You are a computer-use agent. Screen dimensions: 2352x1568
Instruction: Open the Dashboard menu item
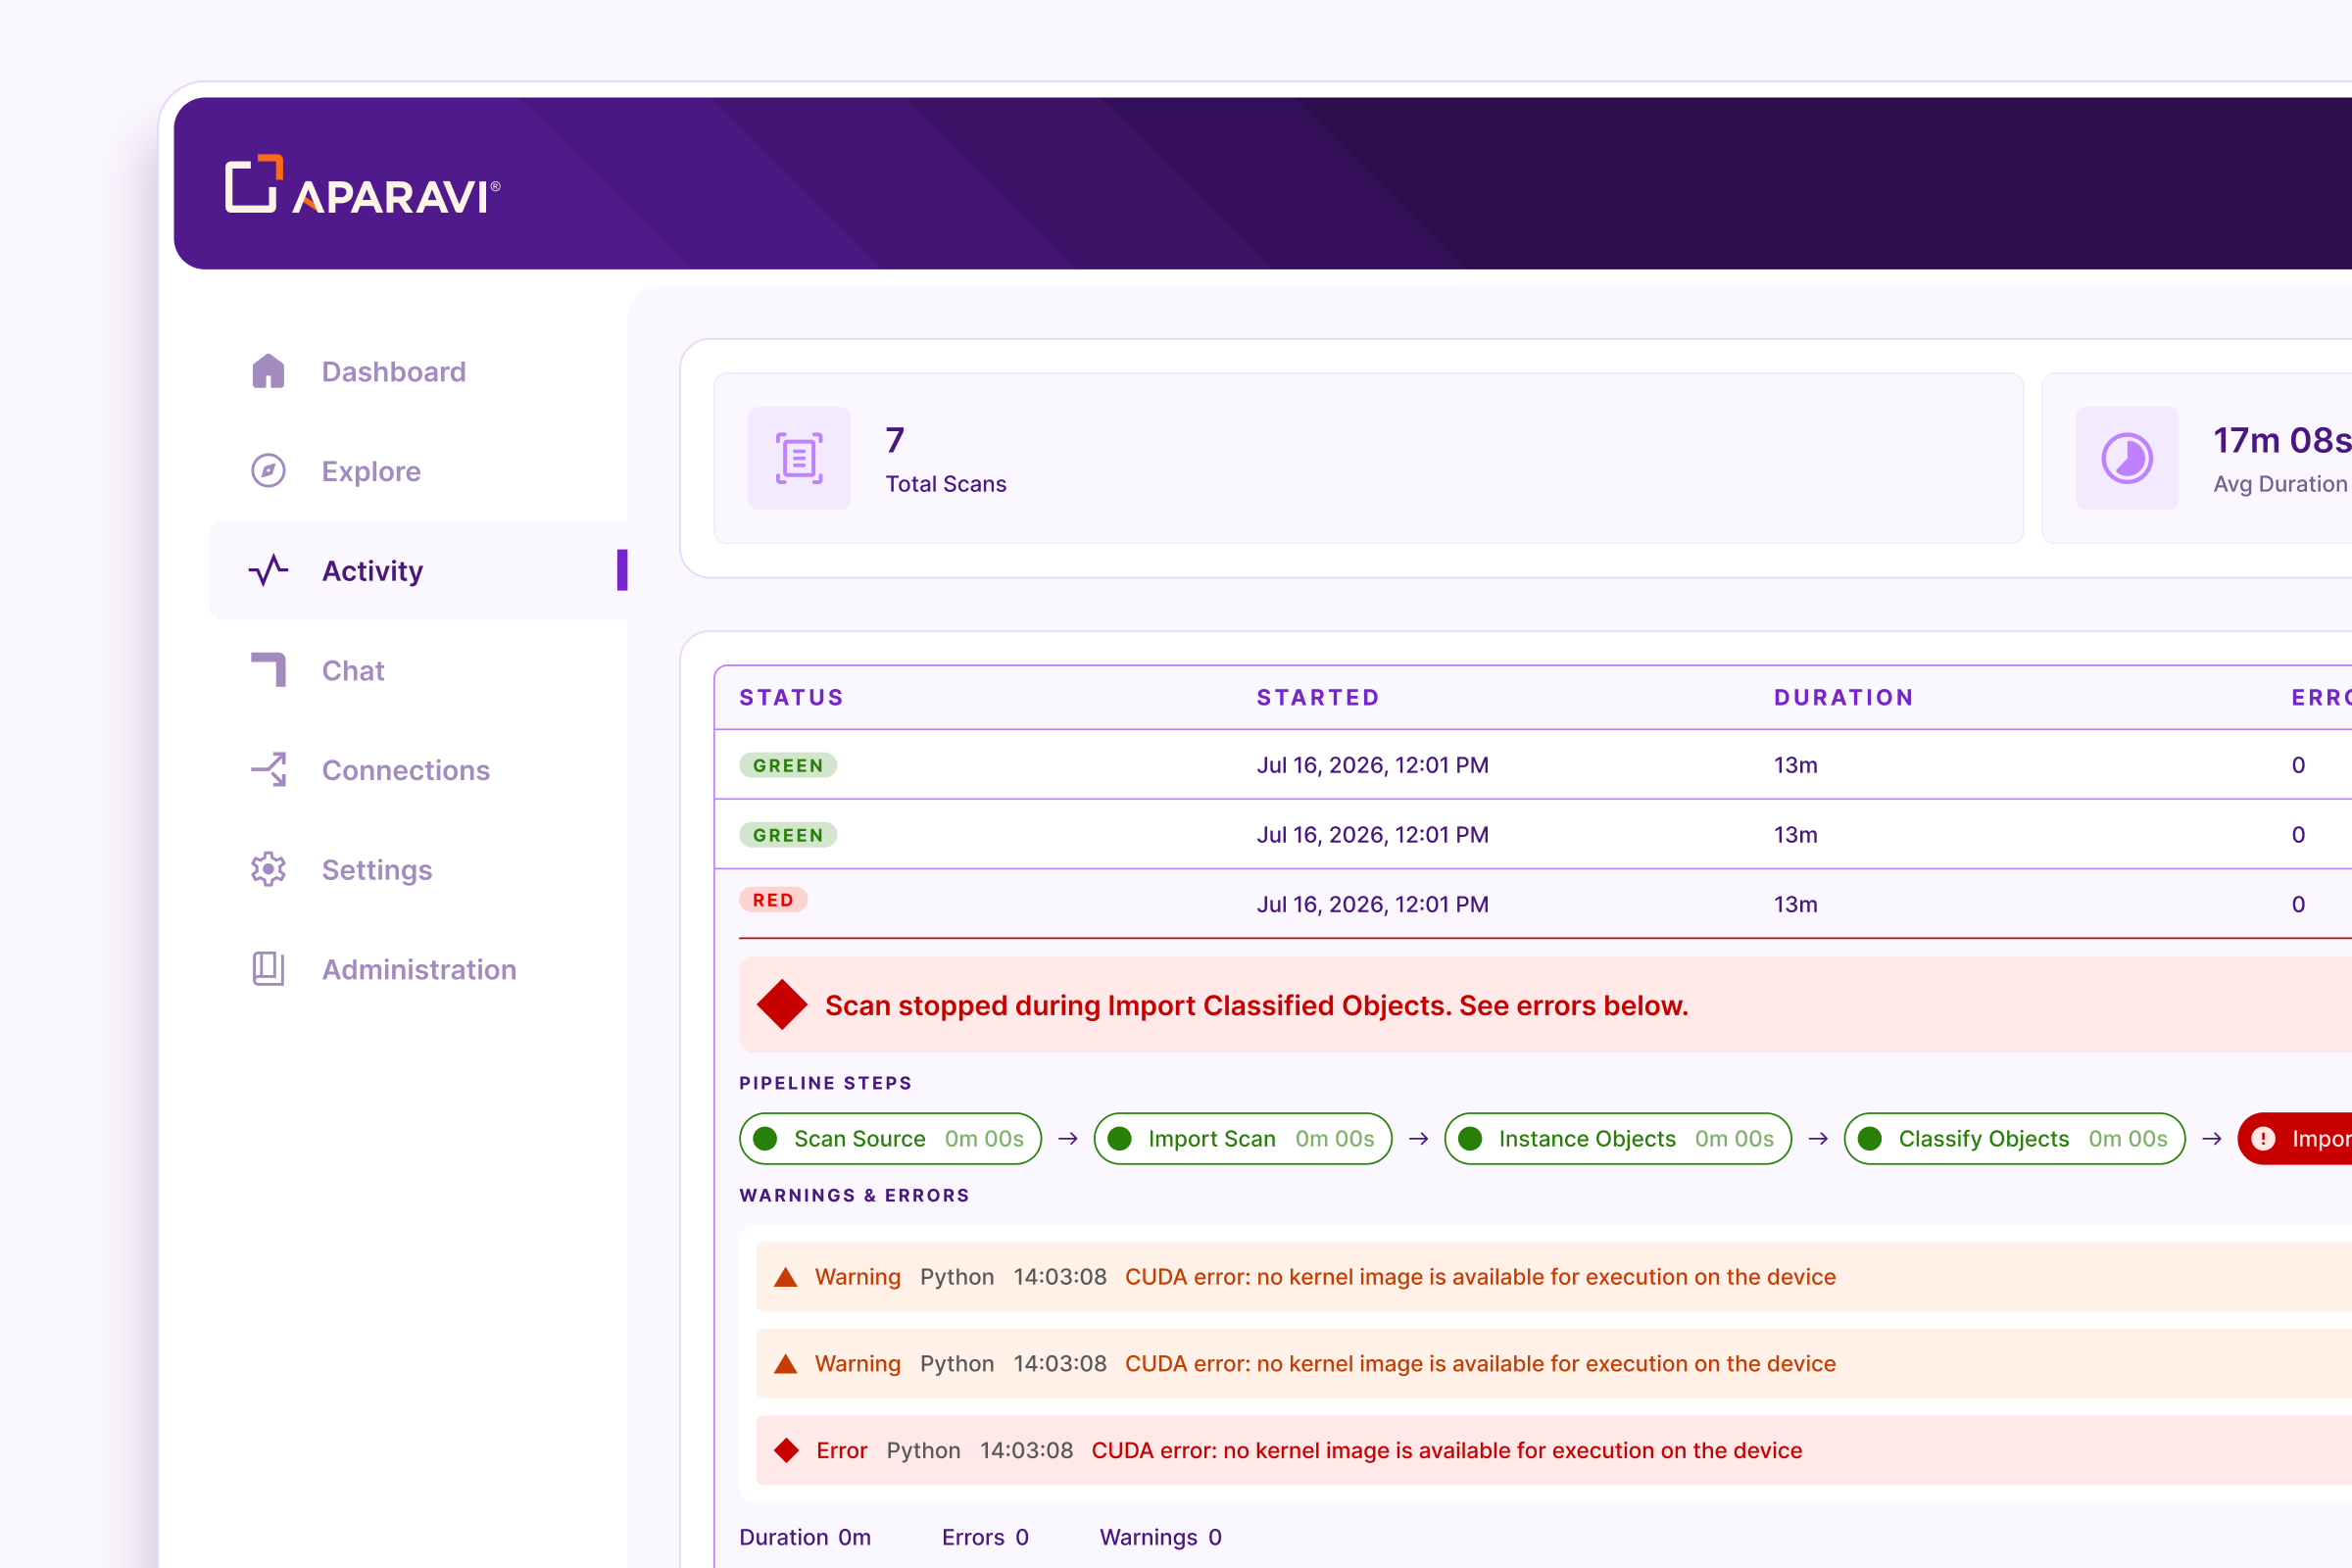click(418, 371)
